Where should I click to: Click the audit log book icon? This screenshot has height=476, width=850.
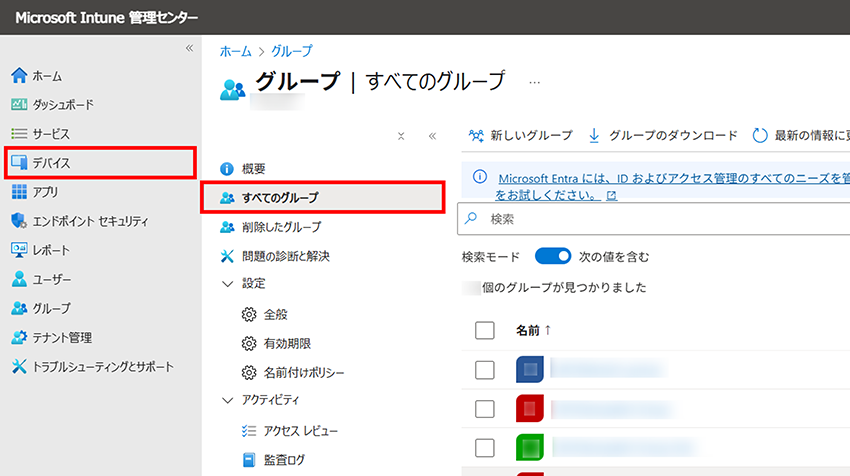tap(249, 460)
